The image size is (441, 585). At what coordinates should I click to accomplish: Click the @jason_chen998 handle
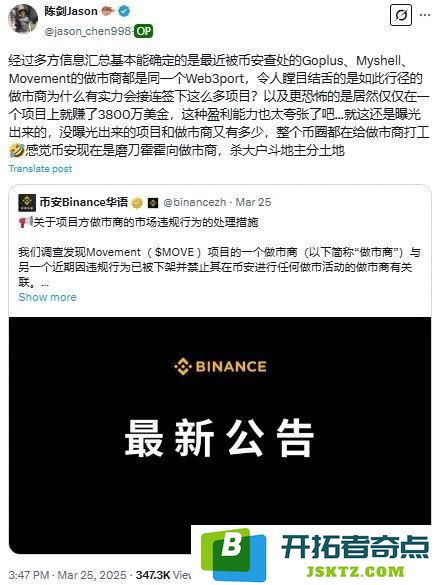tap(88, 31)
